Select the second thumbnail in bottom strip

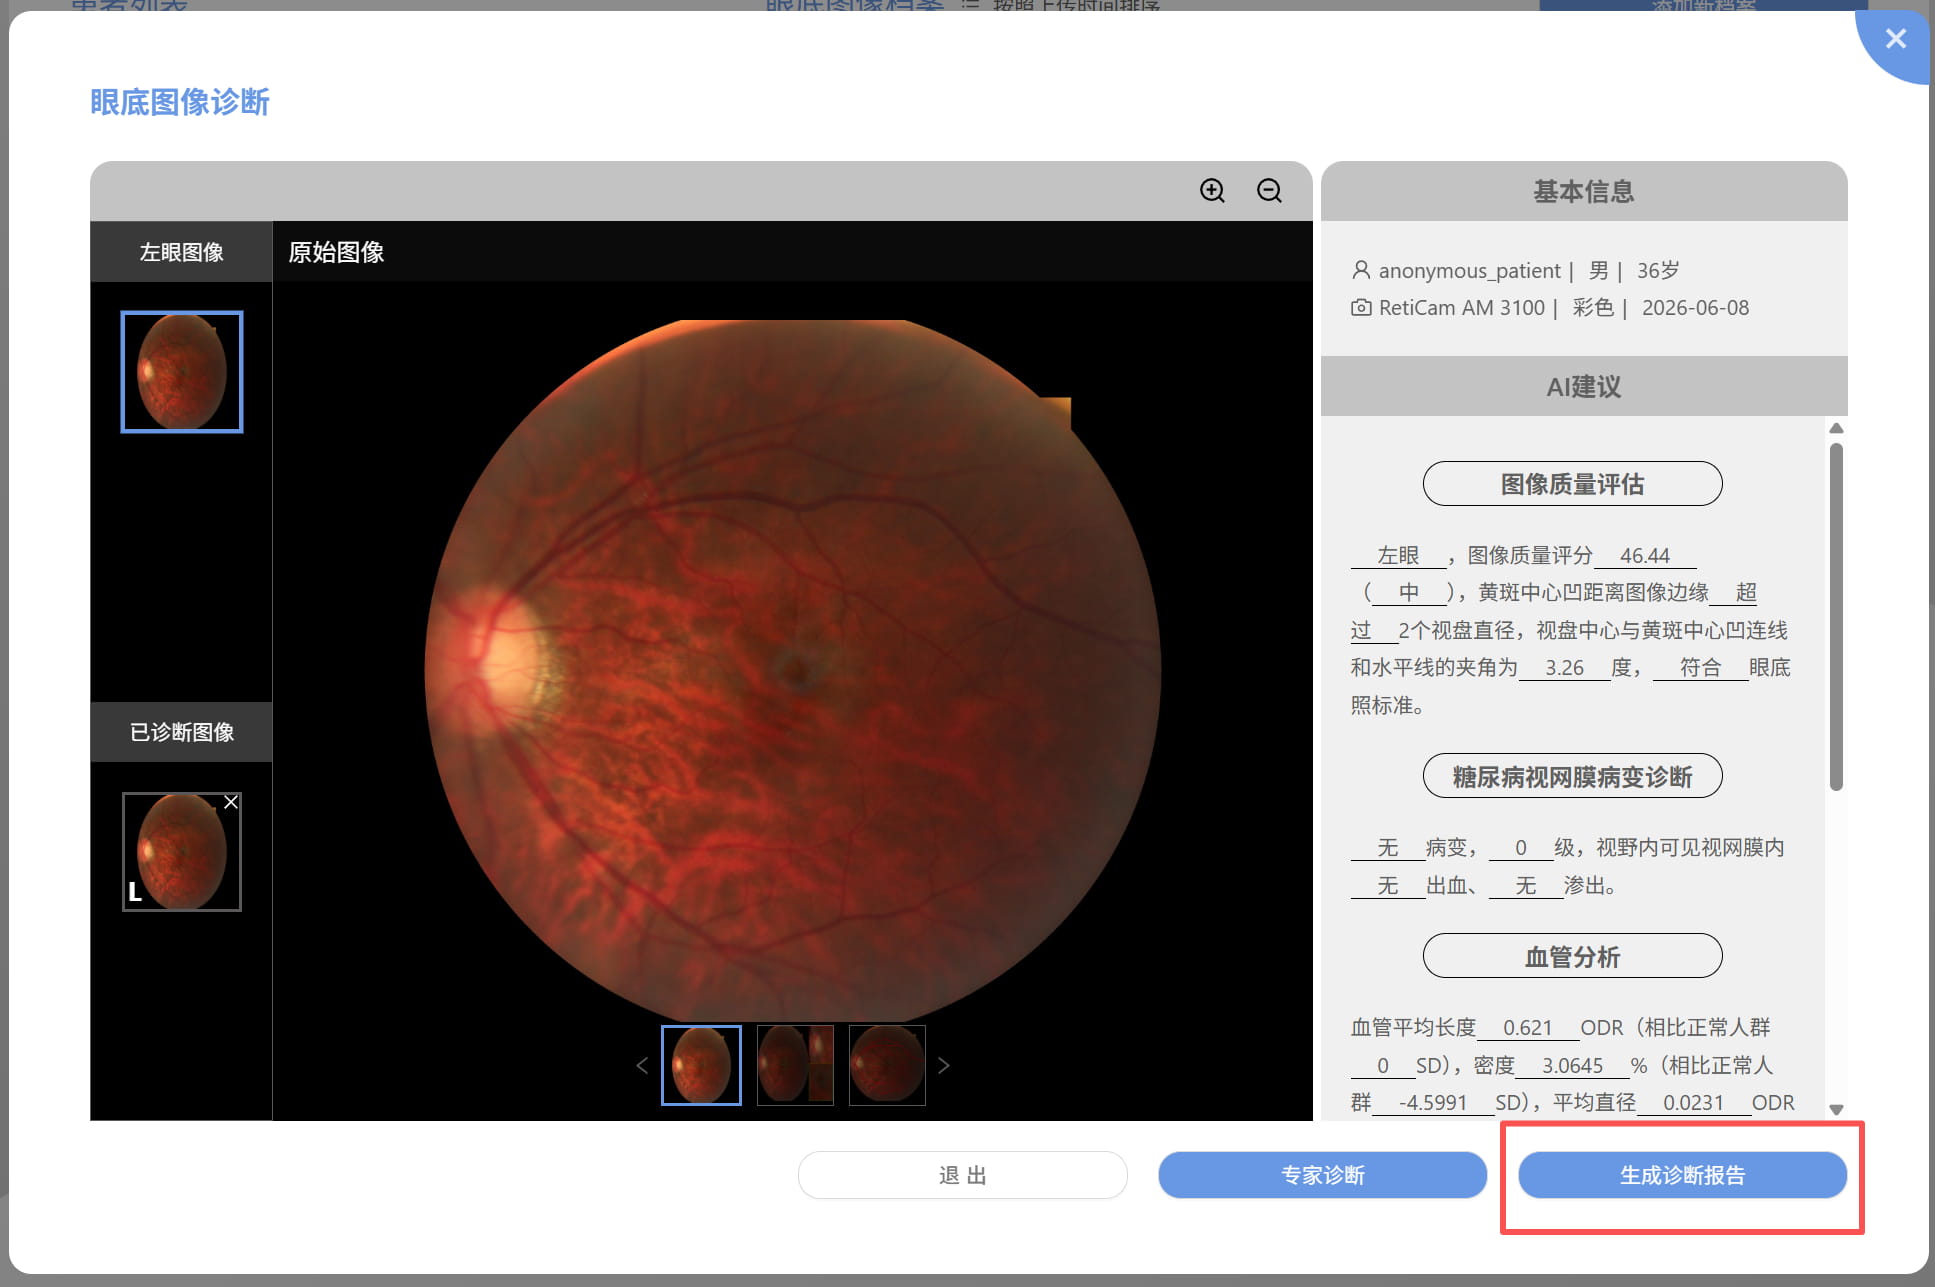(795, 1065)
